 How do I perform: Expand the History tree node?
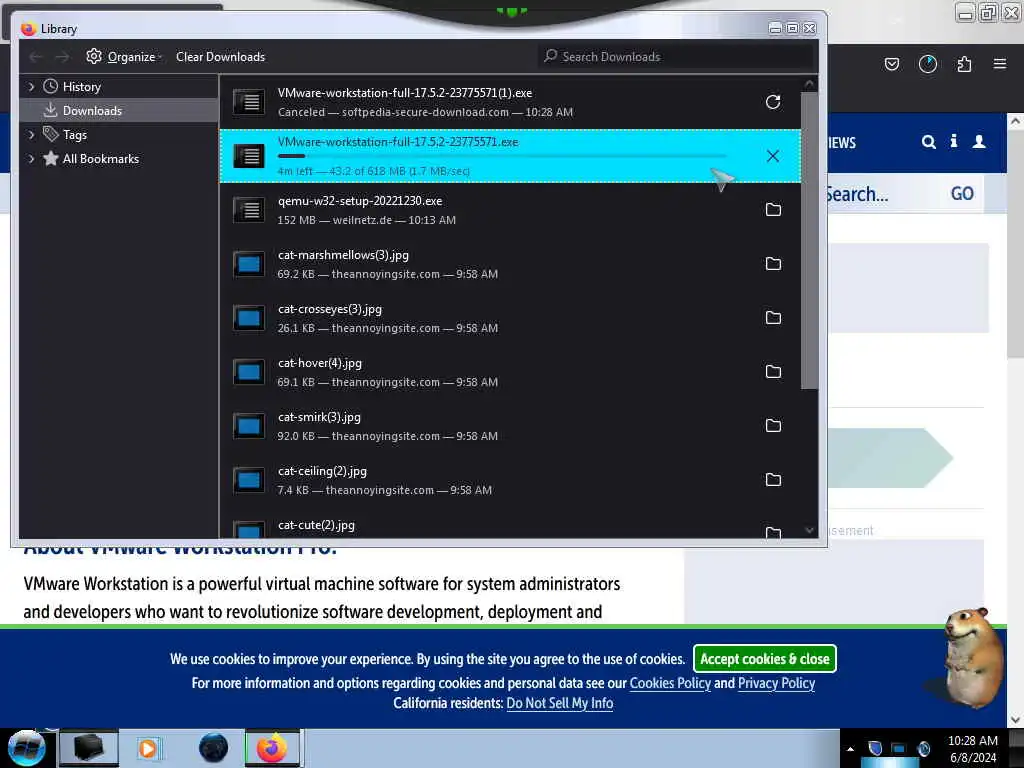[x=31, y=87]
